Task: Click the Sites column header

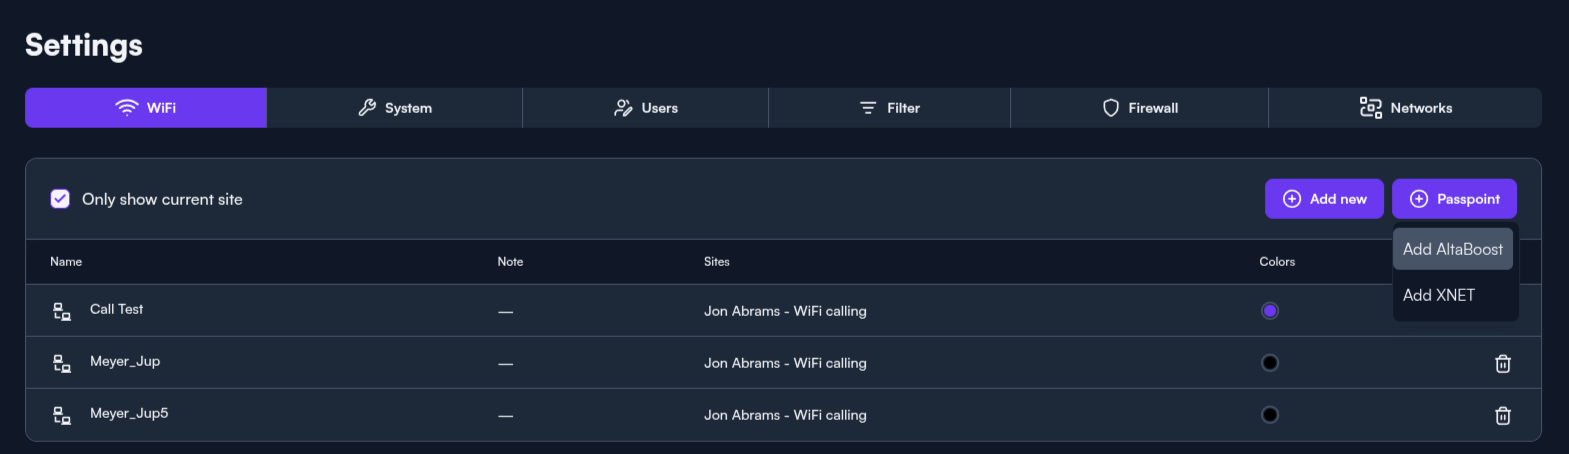Action: click(x=717, y=262)
